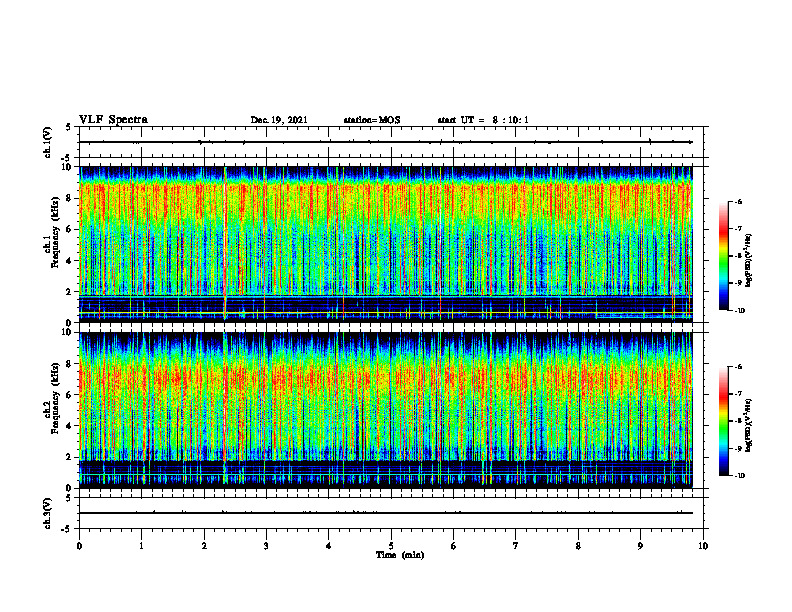Viewport: 792px width, 612px height.
Task: Select the date text "Dec. 19, 2021"
Action: click(x=279, y=120)
